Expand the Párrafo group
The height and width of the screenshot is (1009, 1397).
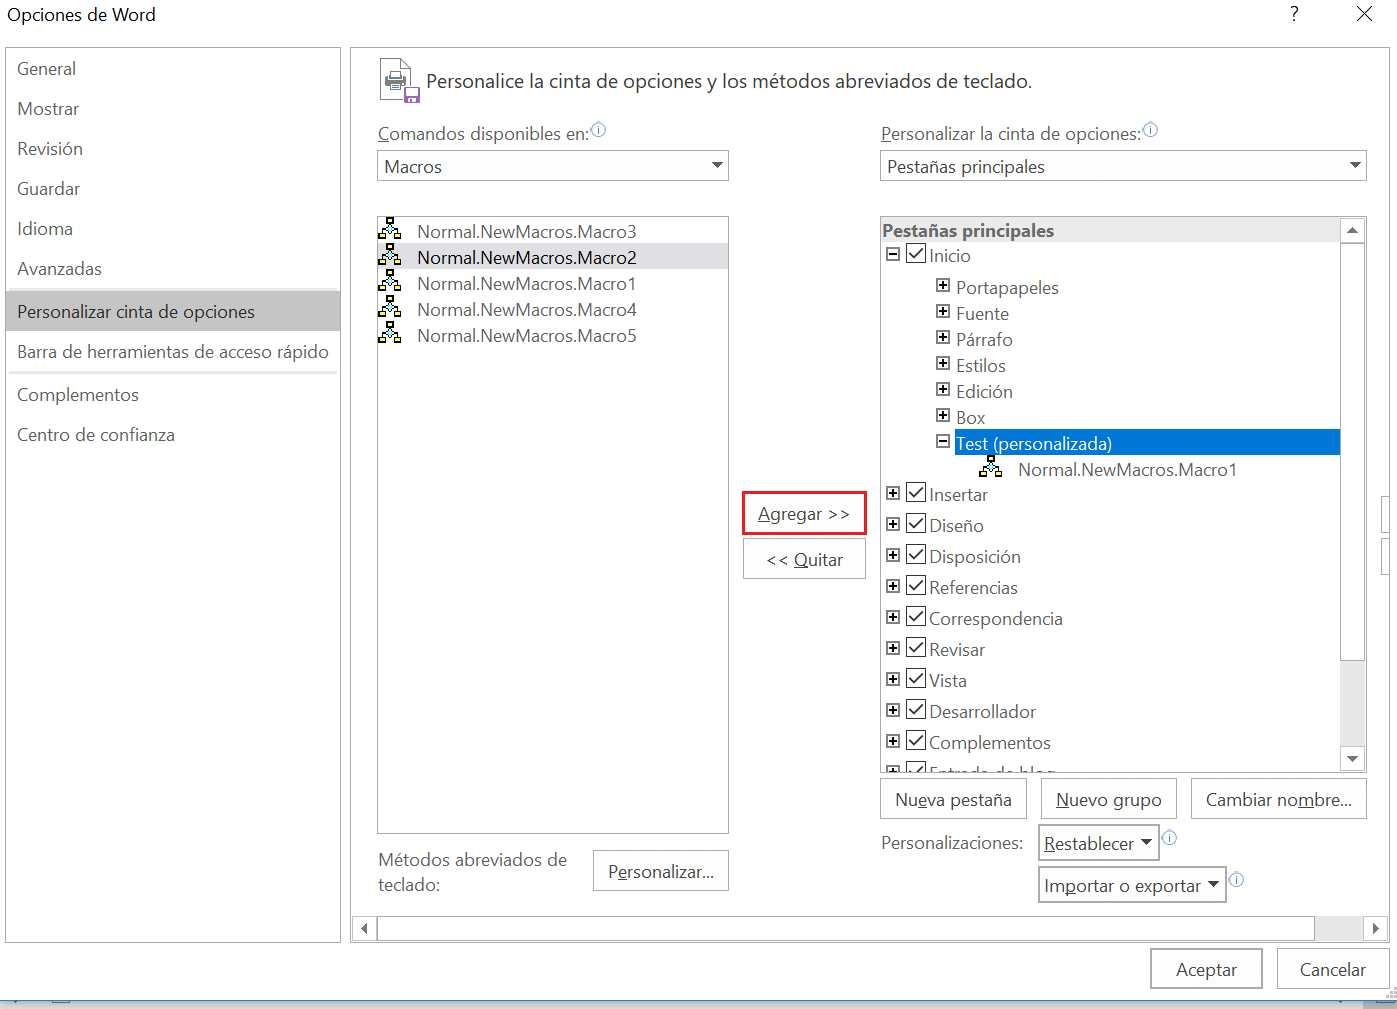(943, 337)
